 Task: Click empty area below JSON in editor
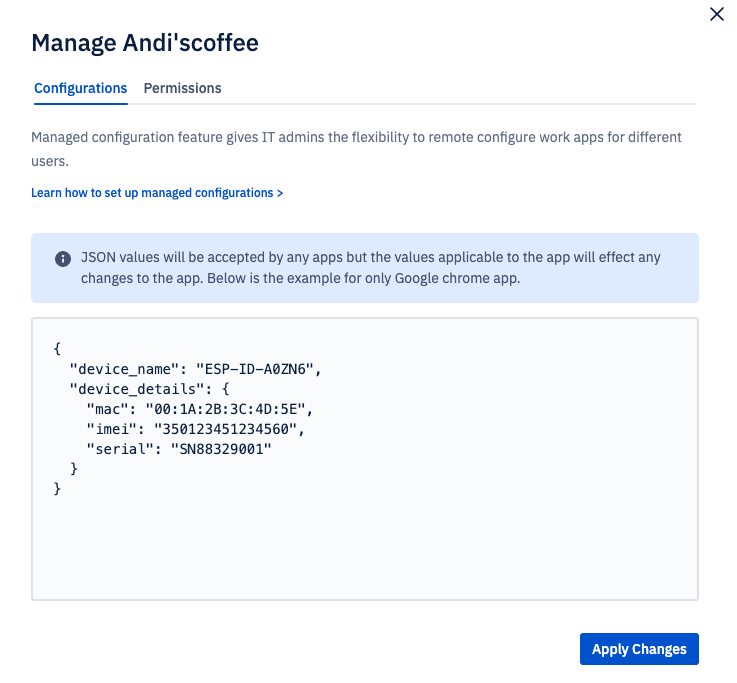coord(364,550)
